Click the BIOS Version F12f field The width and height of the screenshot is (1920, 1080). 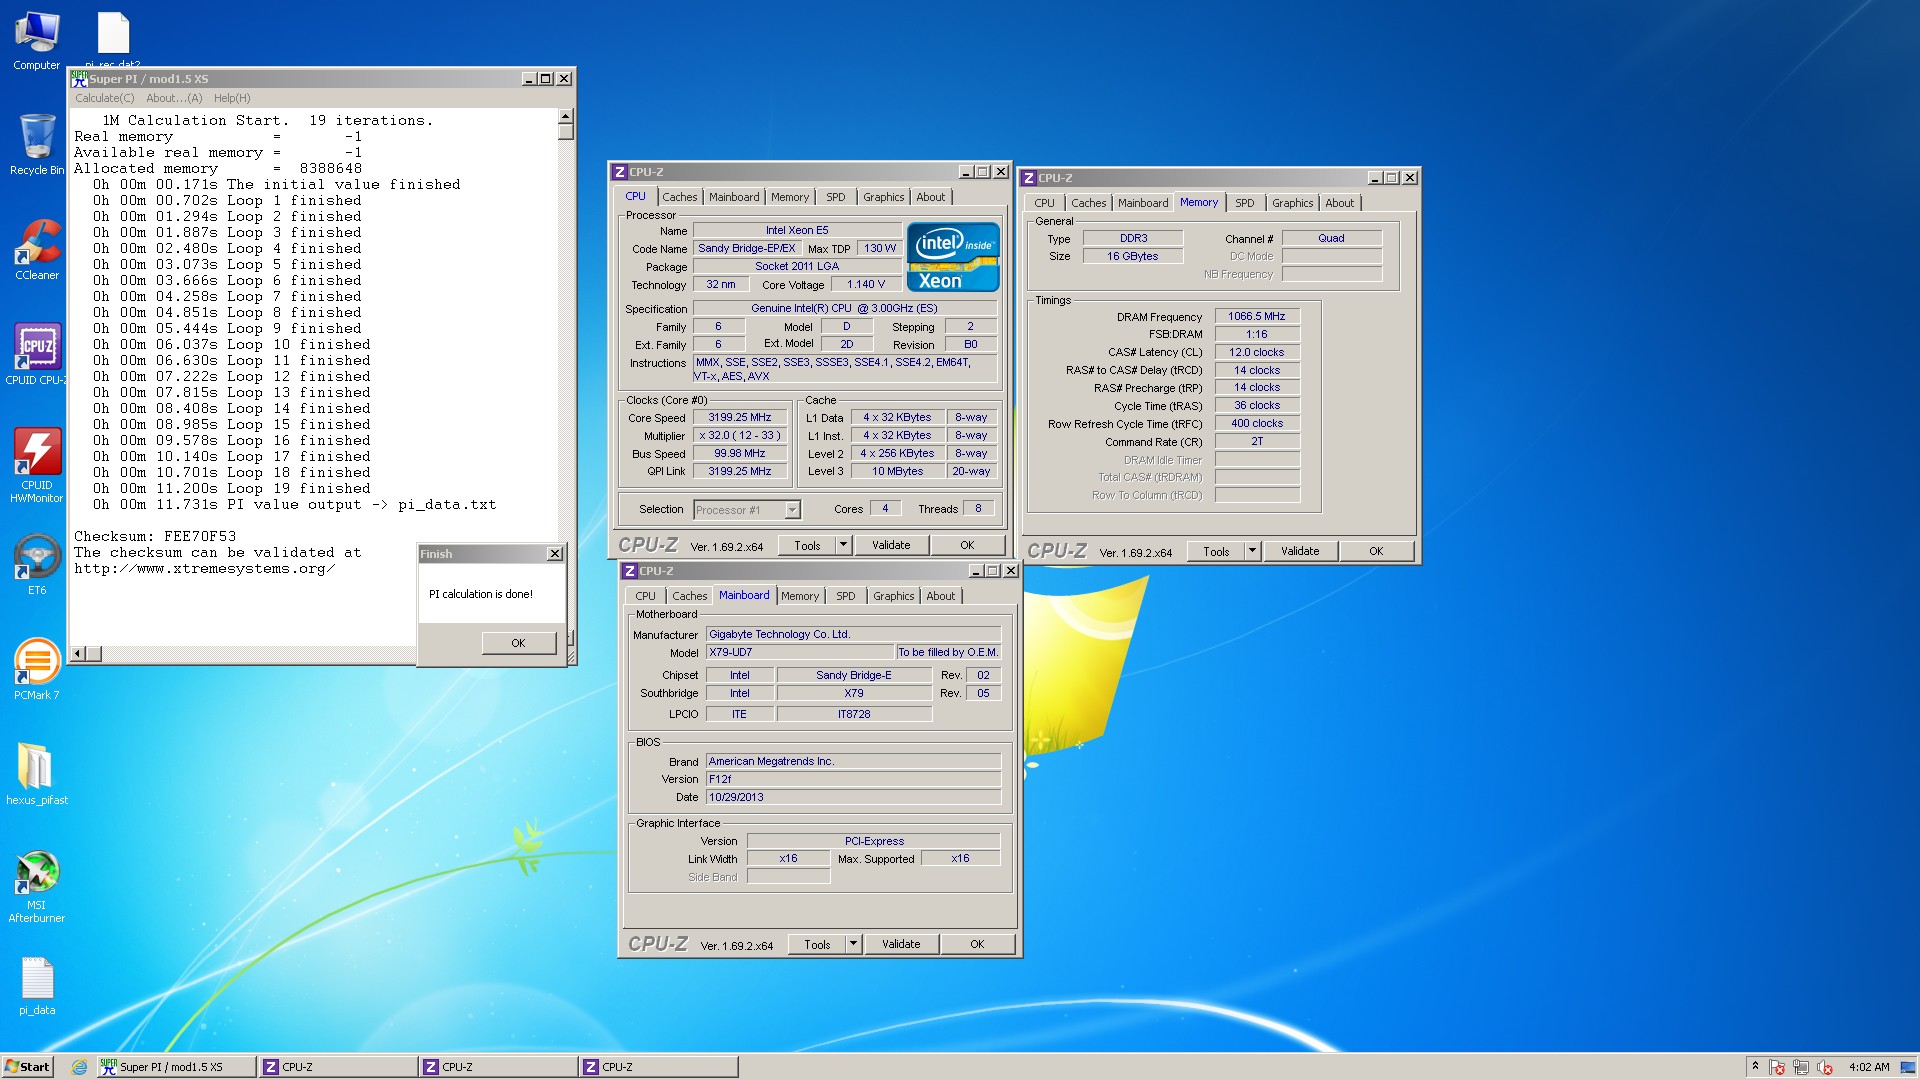tap(853, 780)
